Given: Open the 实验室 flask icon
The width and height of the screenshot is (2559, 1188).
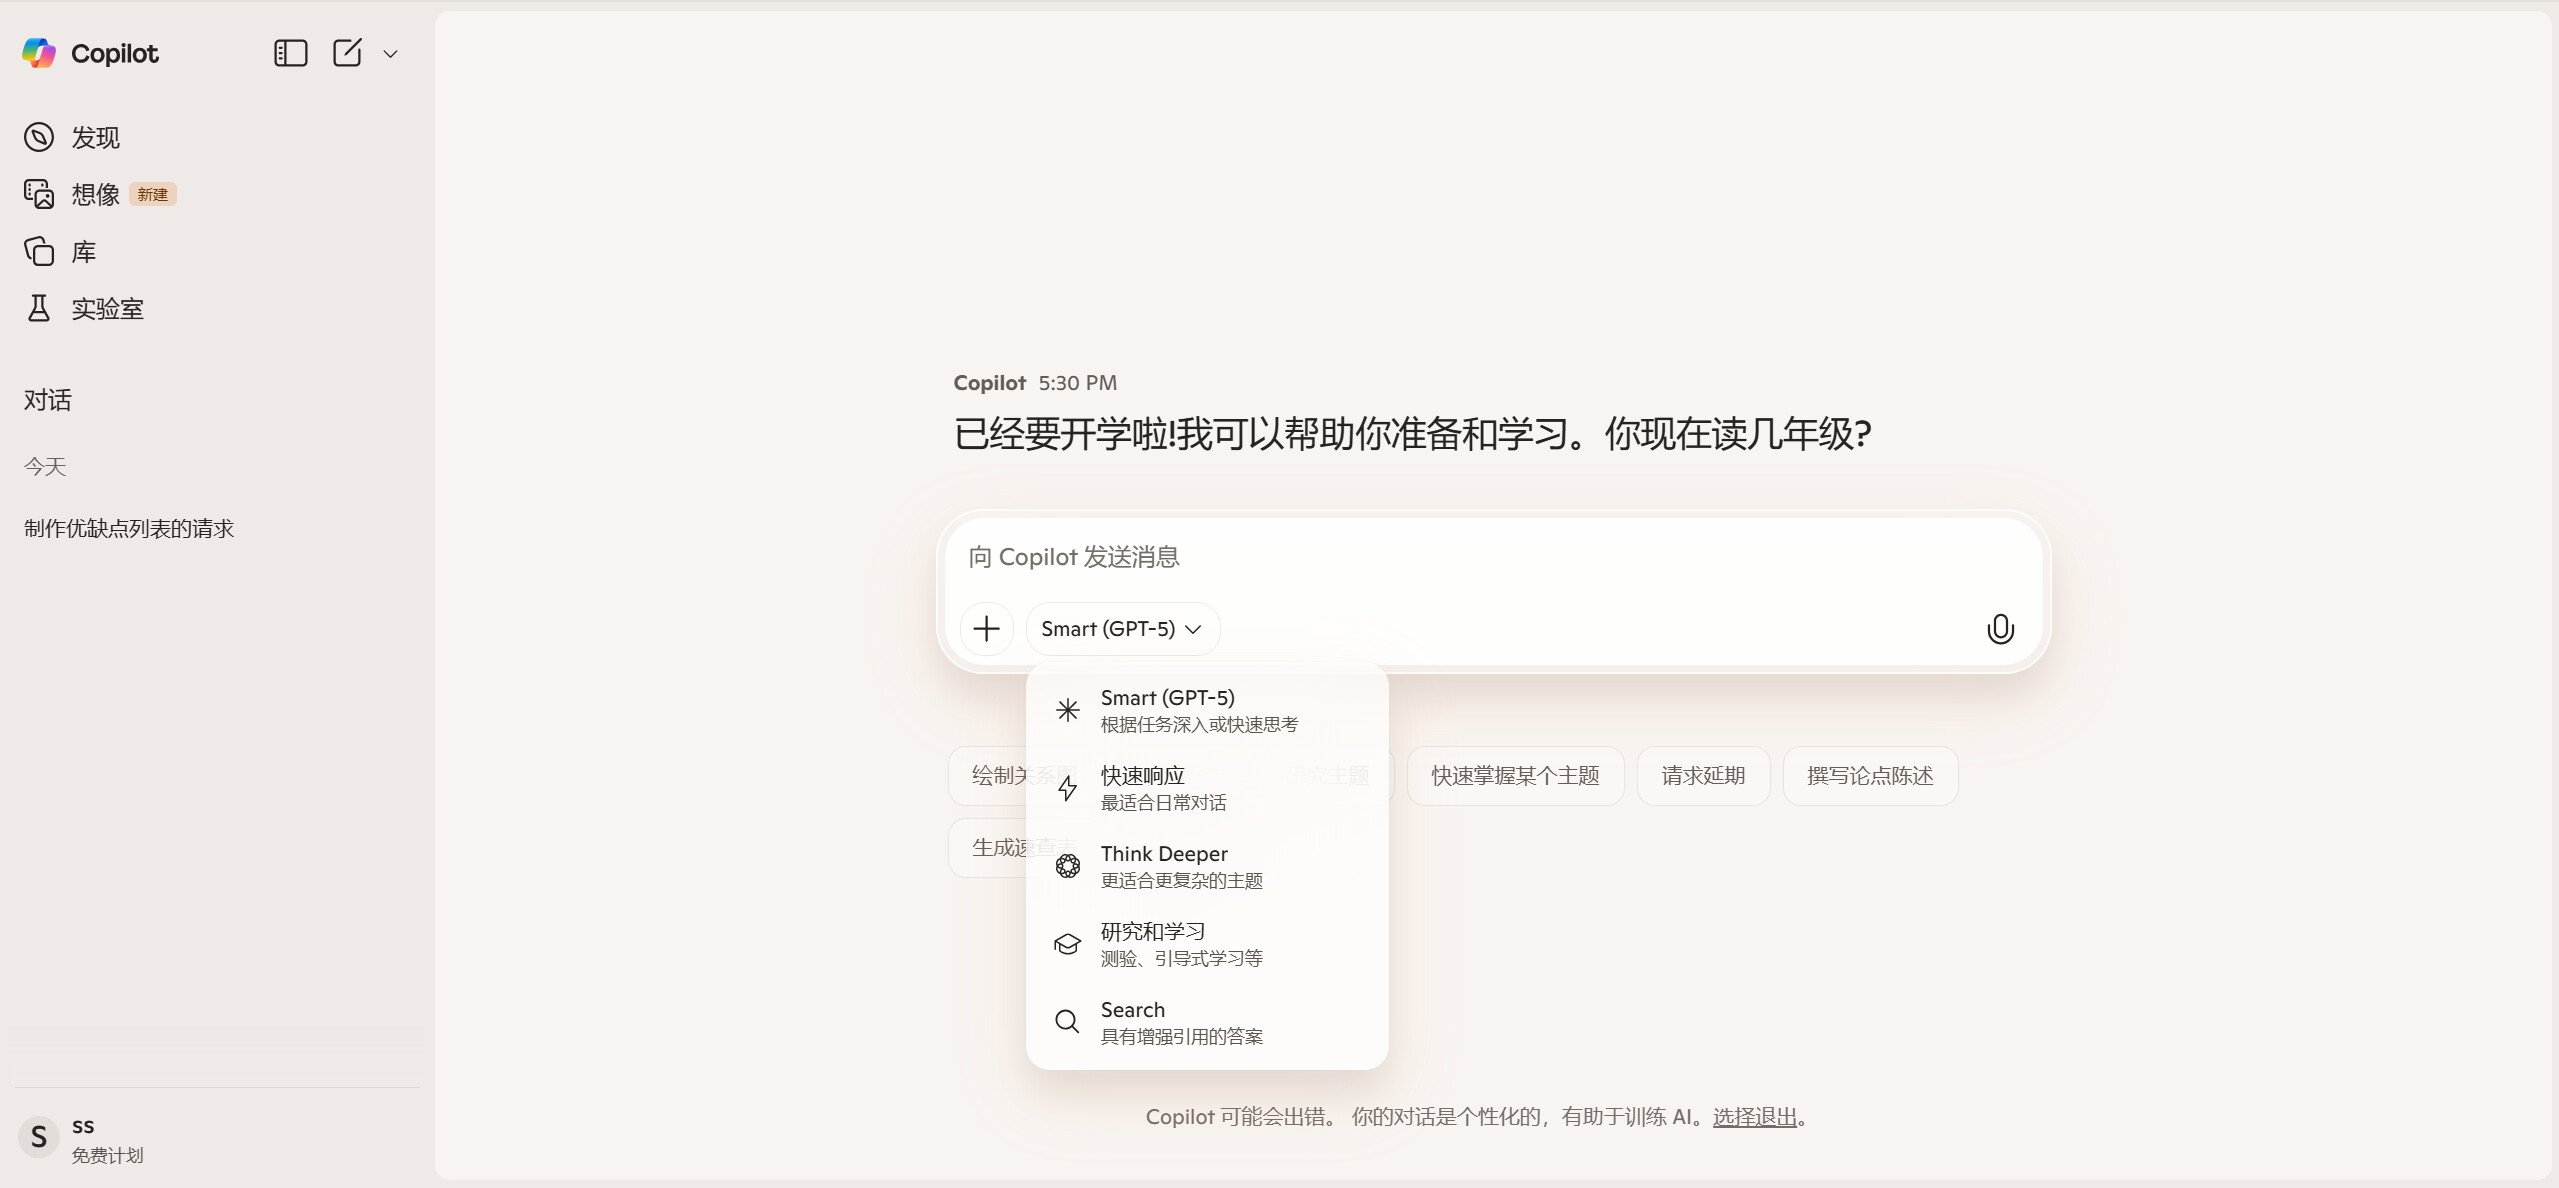Looking at the screenshot, I should (x=39, y=308).
